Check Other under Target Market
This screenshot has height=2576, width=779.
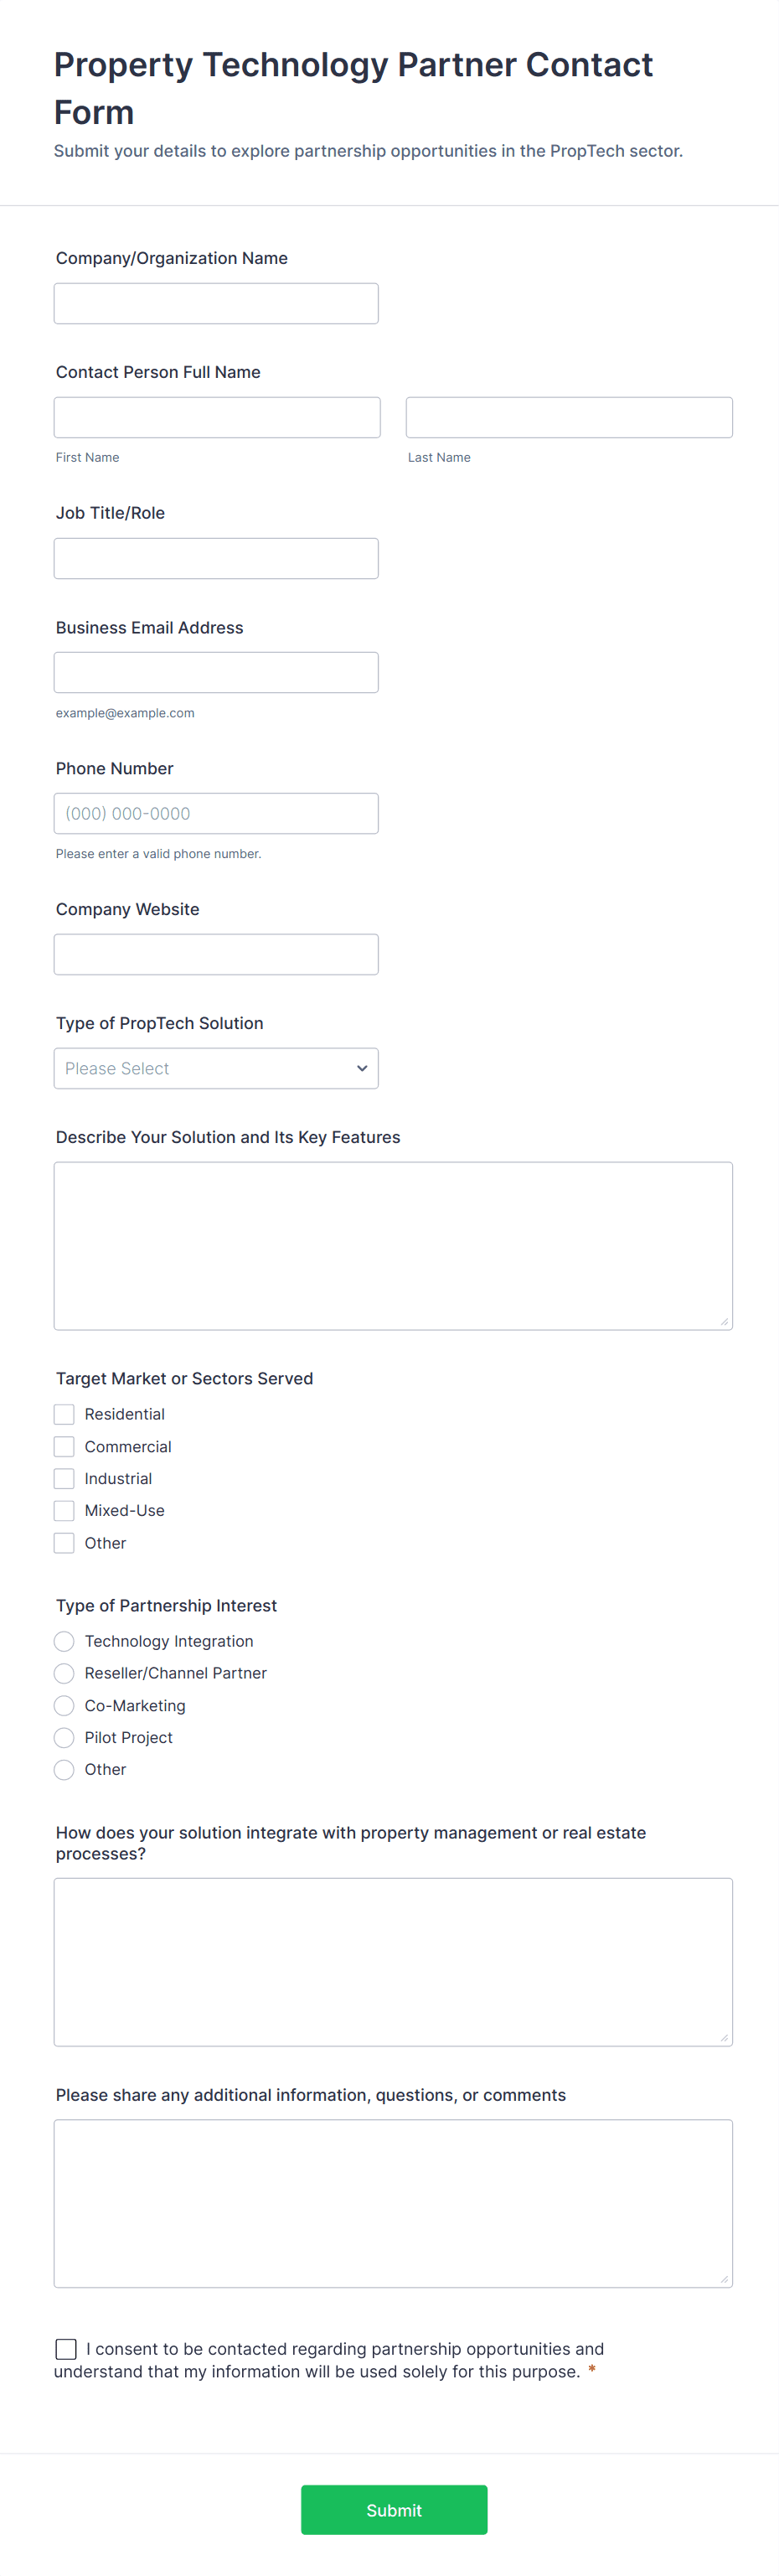pos(64,1543)
